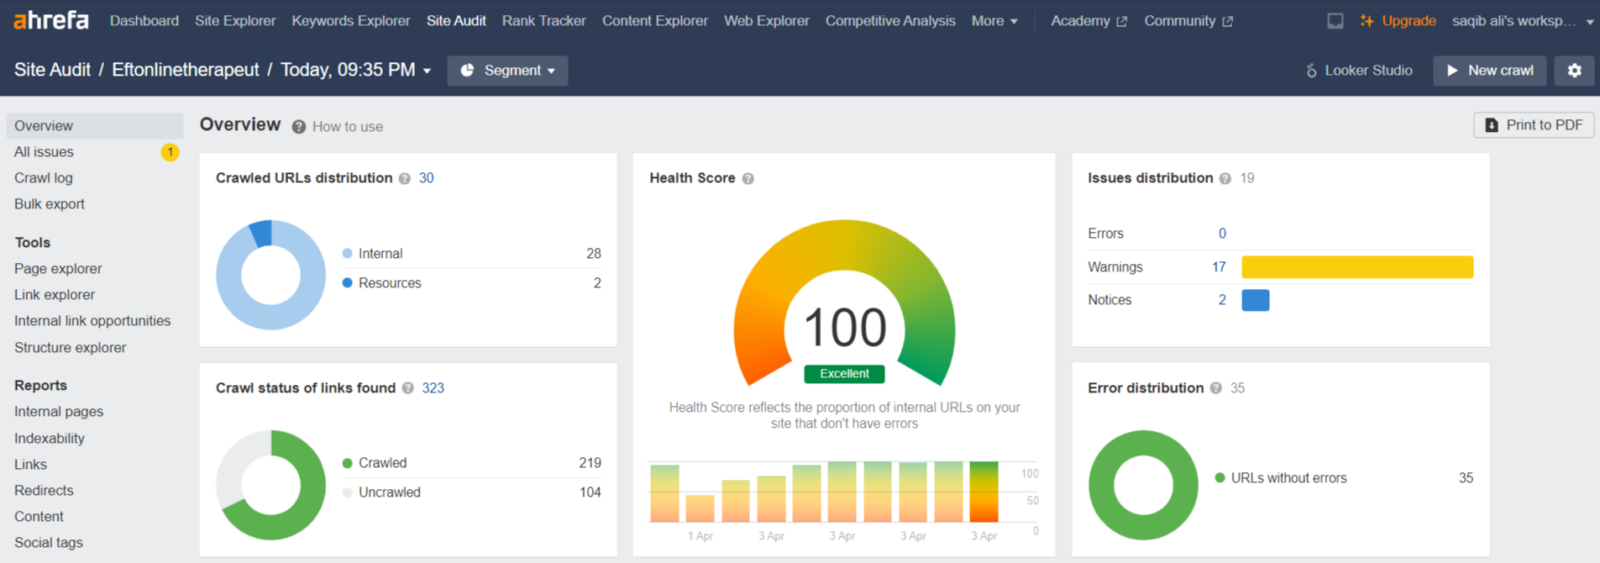
Task: Click help icon beside Issues distribution
Action: [x=1225, y=179]
